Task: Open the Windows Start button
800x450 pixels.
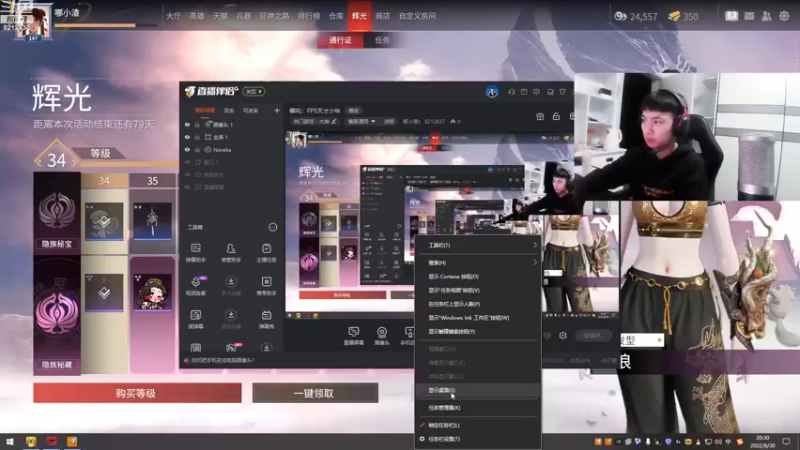Action: coord(10,441)
